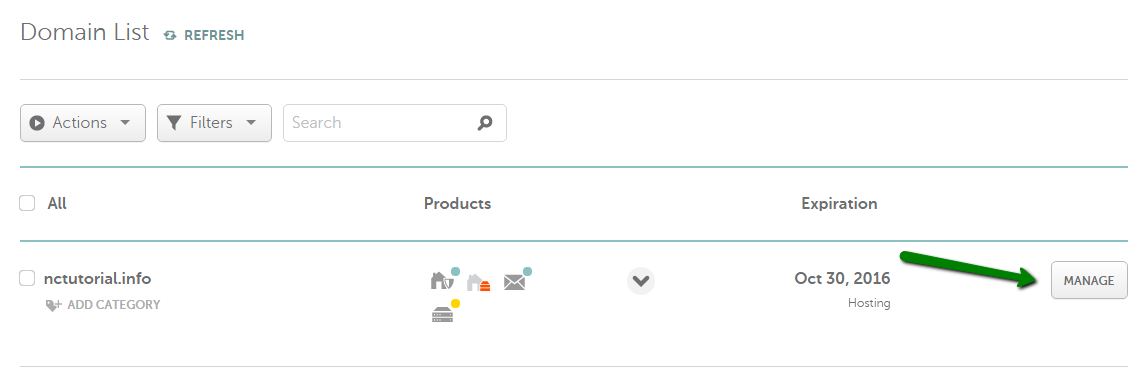Click the circular arrows refresh icon
Screen dimensions: 1137x381
[170, 35]
